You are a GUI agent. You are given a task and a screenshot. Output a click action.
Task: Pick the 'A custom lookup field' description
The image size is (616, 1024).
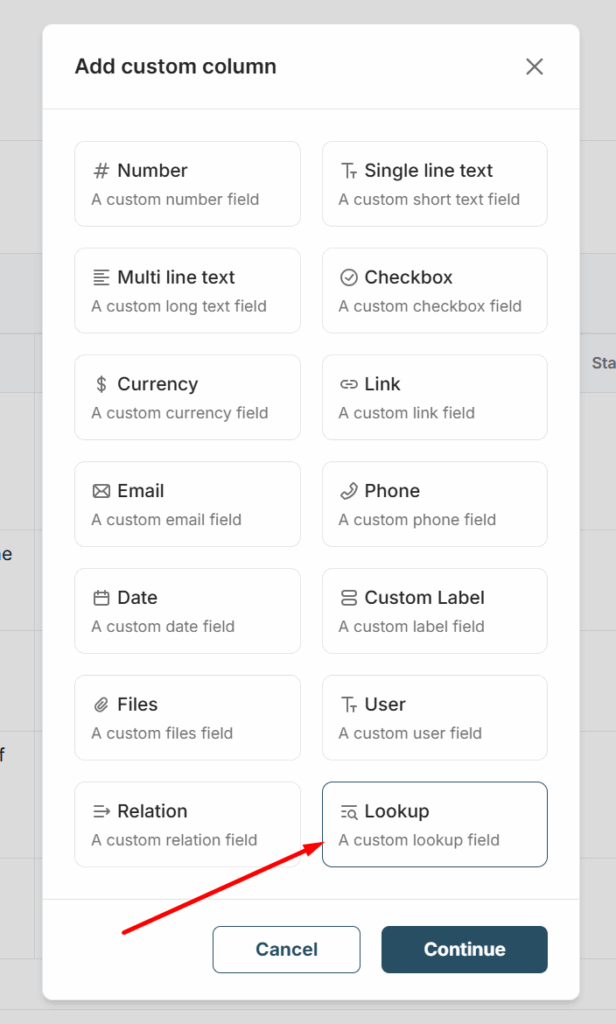(418, 840)
